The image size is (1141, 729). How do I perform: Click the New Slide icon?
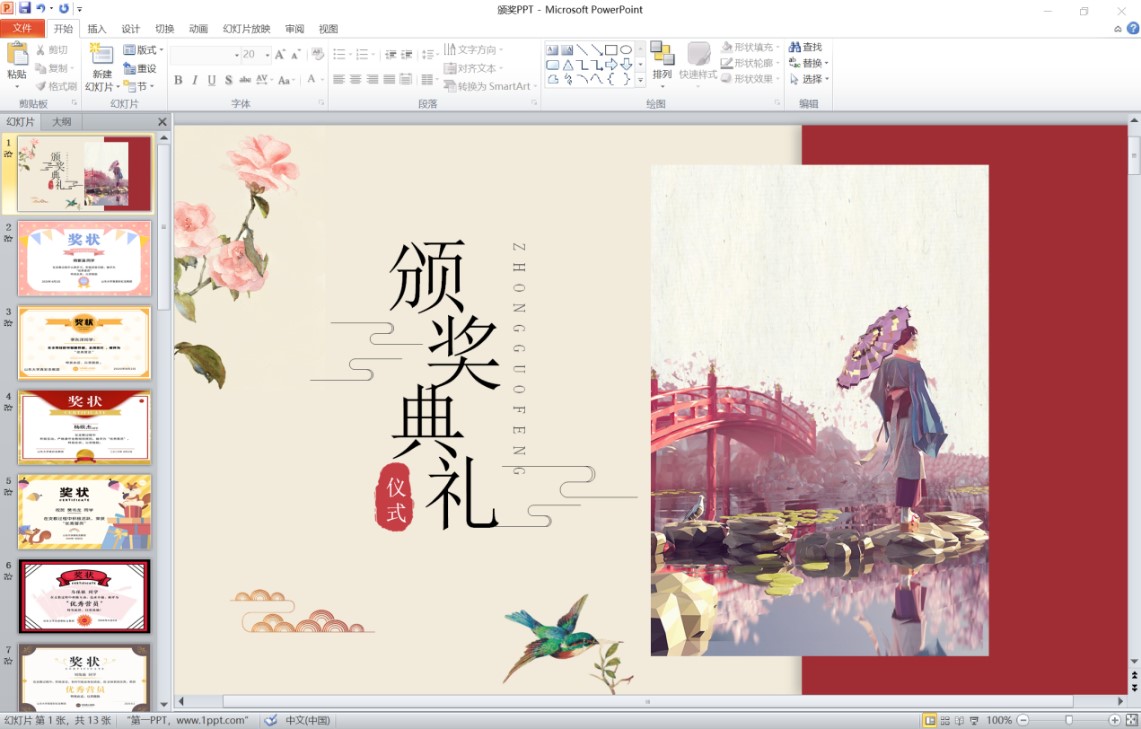(x=101, y=55)
